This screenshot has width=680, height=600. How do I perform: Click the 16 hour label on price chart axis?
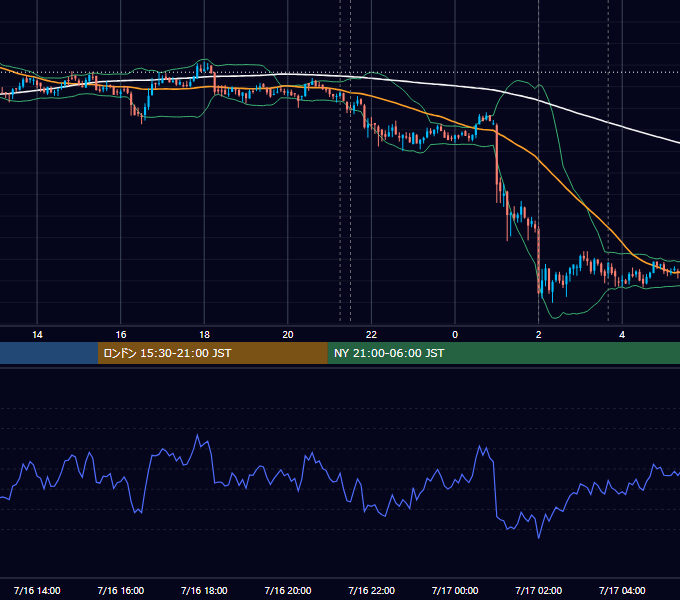click(121, 335)
